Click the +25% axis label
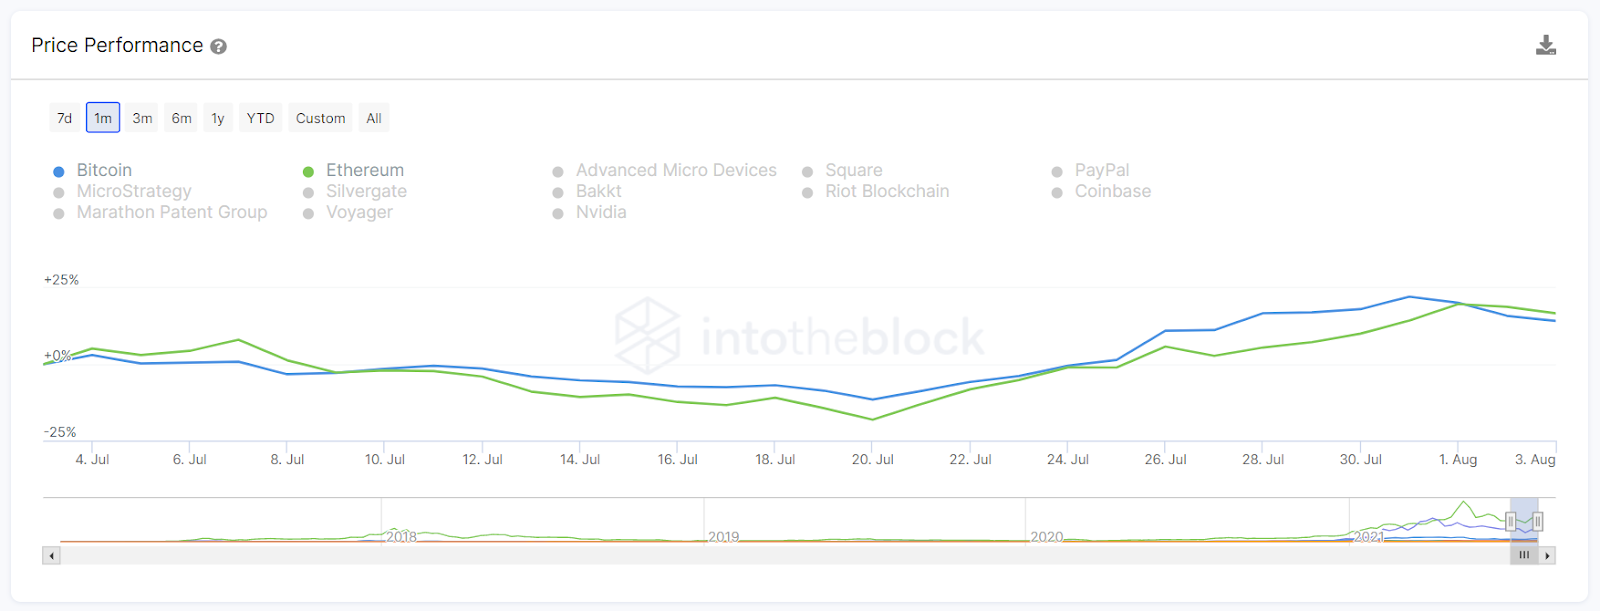Viewport: 1600px width, 611px height. (x=61, y=280)
